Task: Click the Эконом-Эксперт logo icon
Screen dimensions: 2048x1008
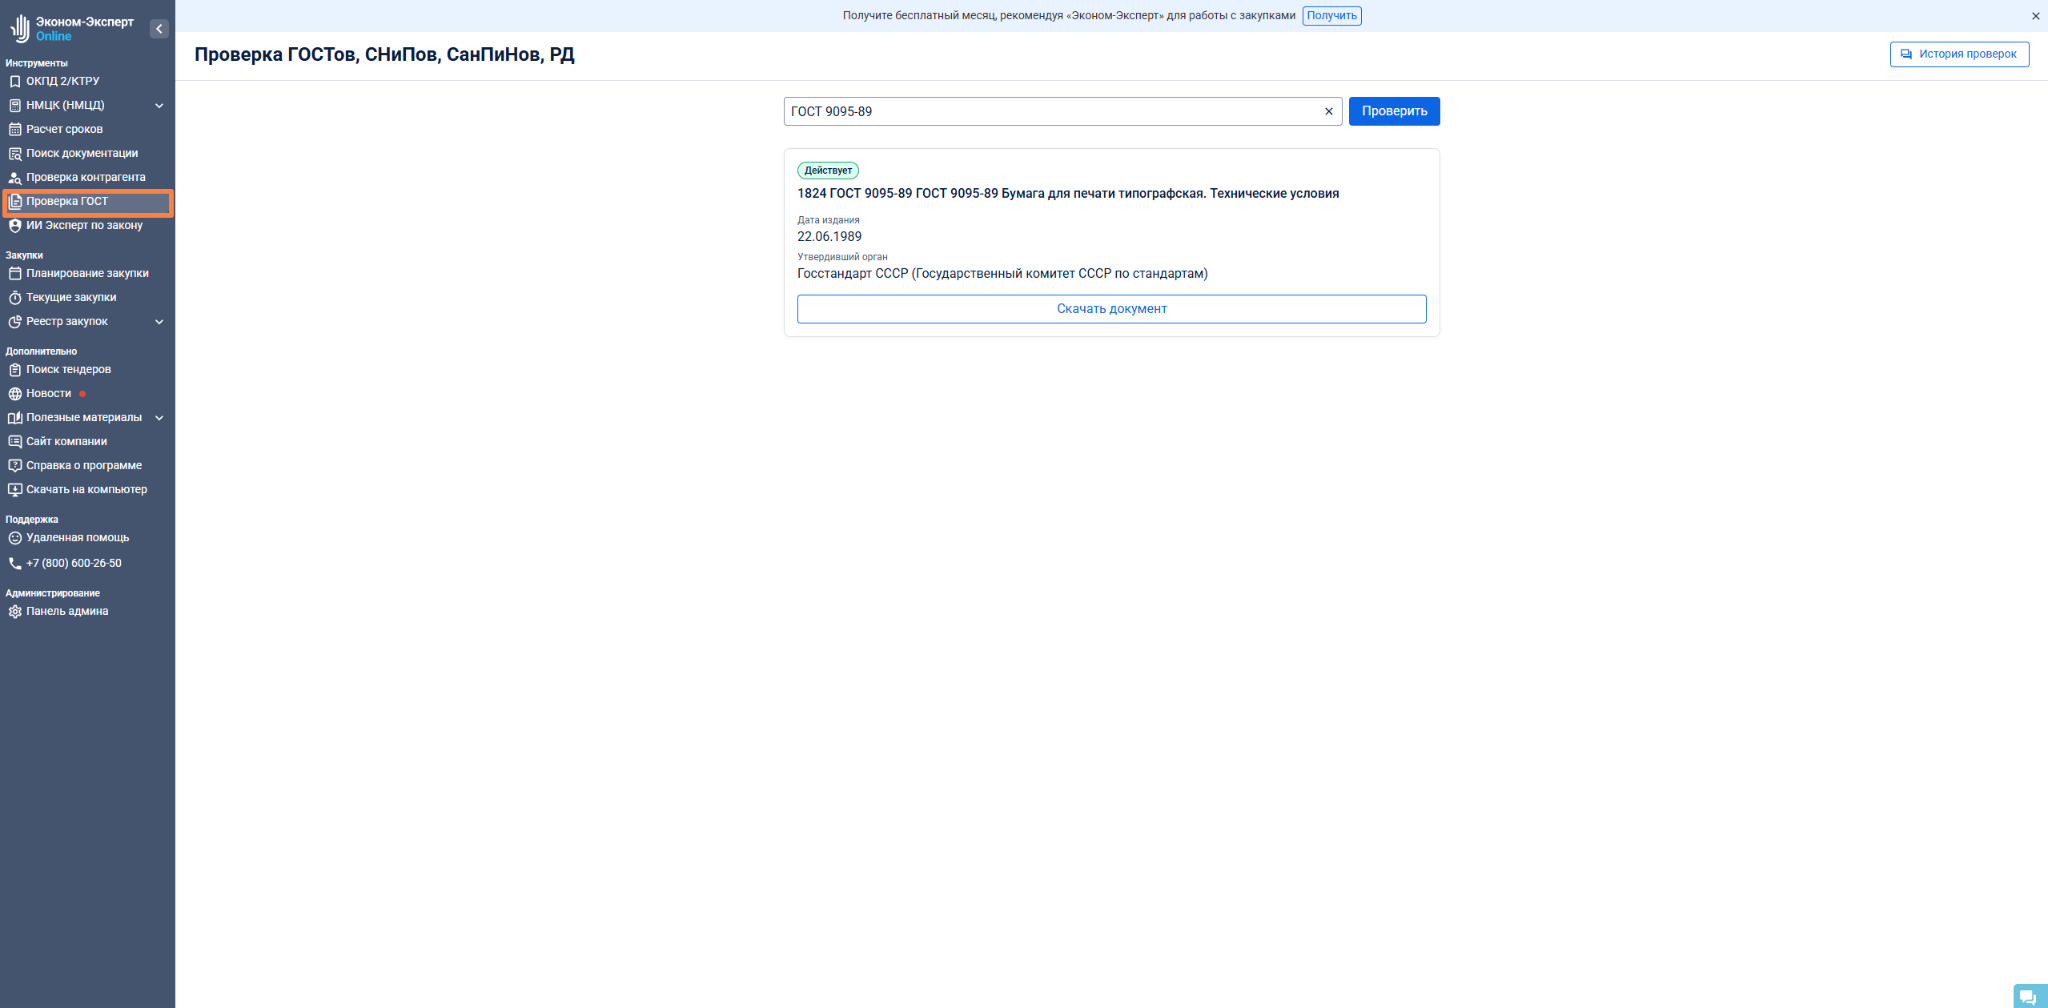Action: click(20, 29)
